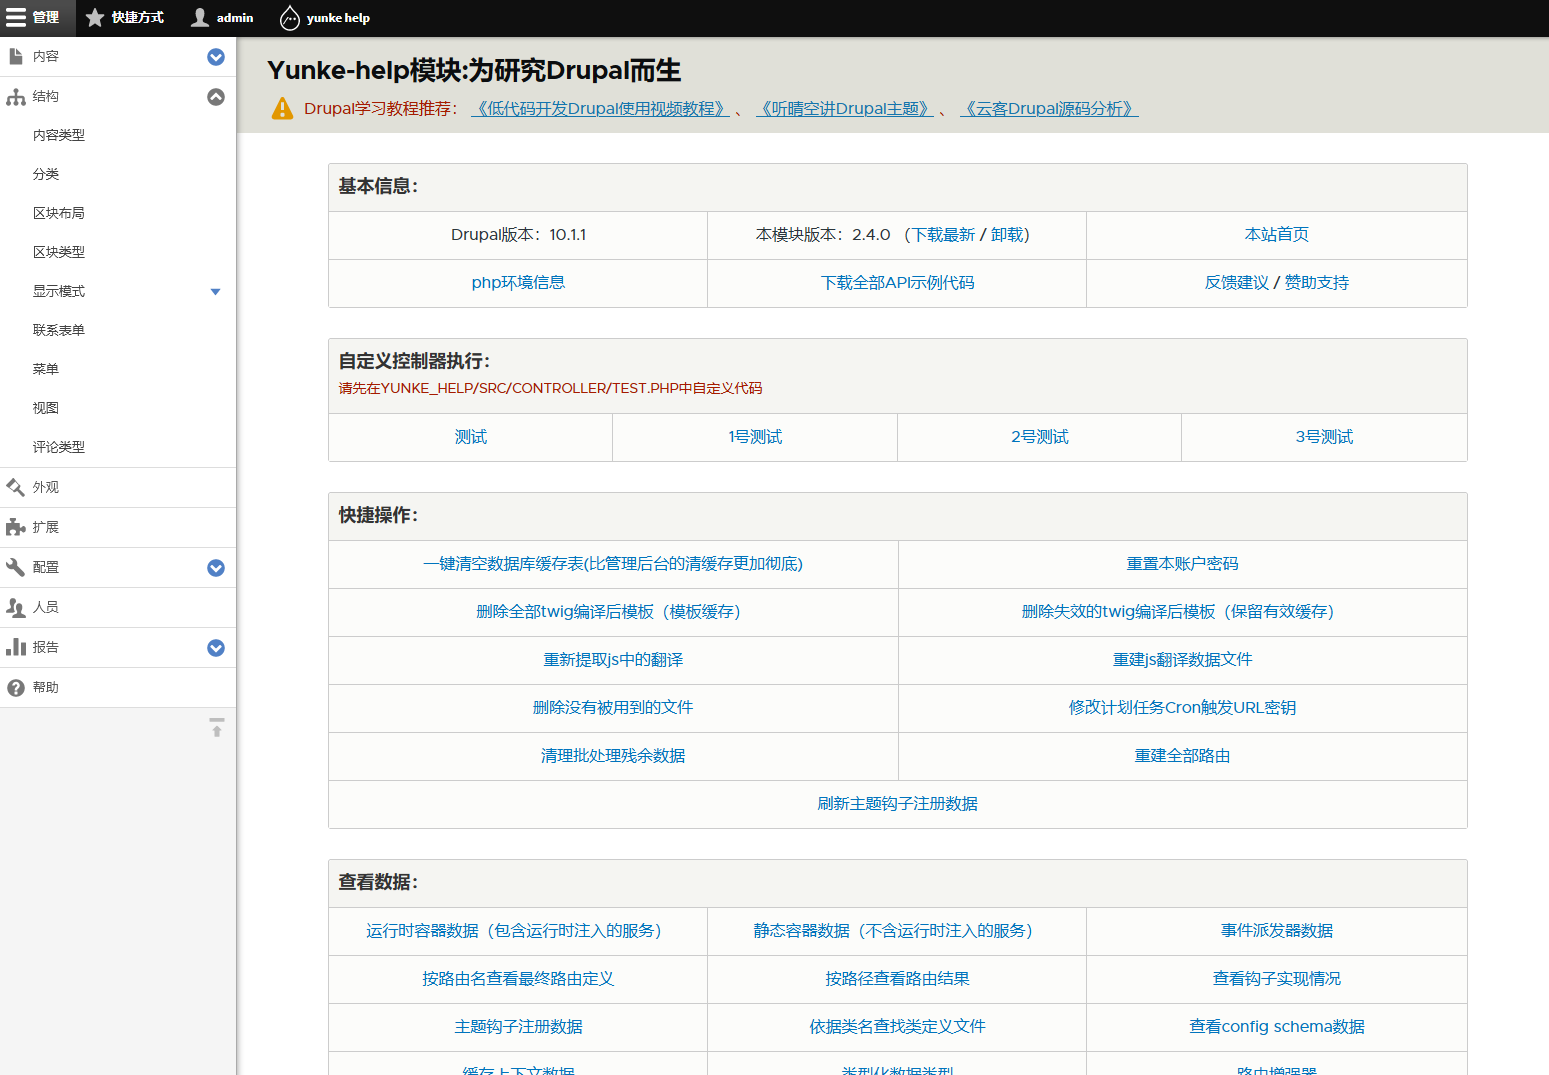Open 静态容器数据 link

[893, 931]
